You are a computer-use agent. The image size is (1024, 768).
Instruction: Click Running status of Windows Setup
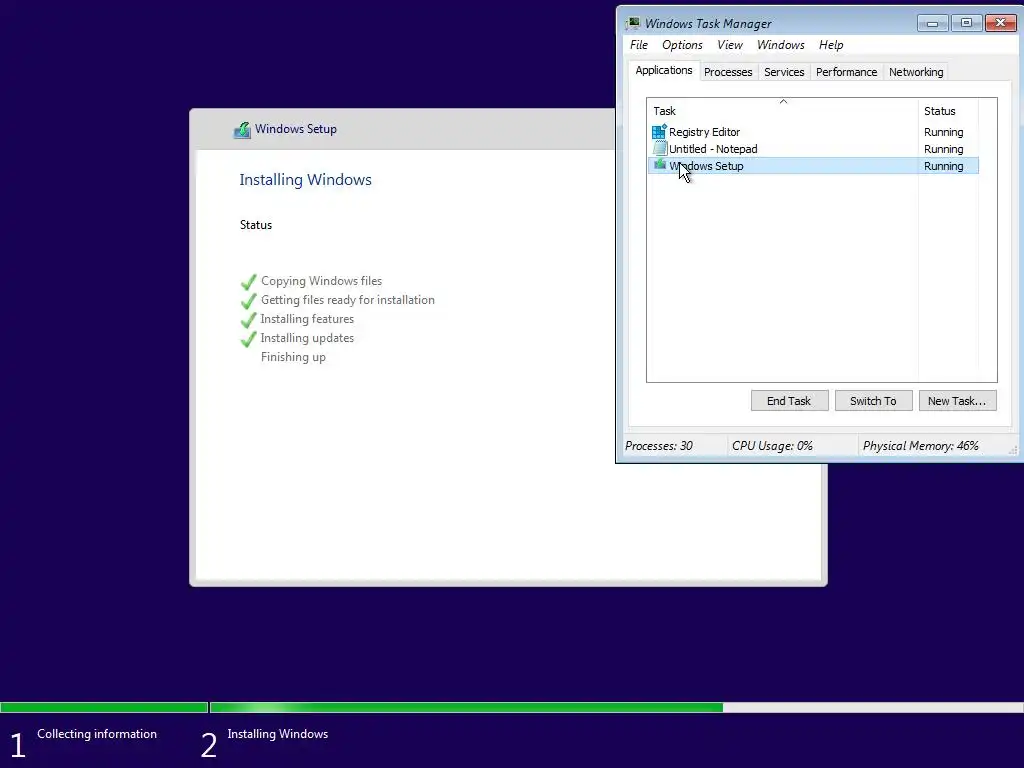(x=943, y=166)
